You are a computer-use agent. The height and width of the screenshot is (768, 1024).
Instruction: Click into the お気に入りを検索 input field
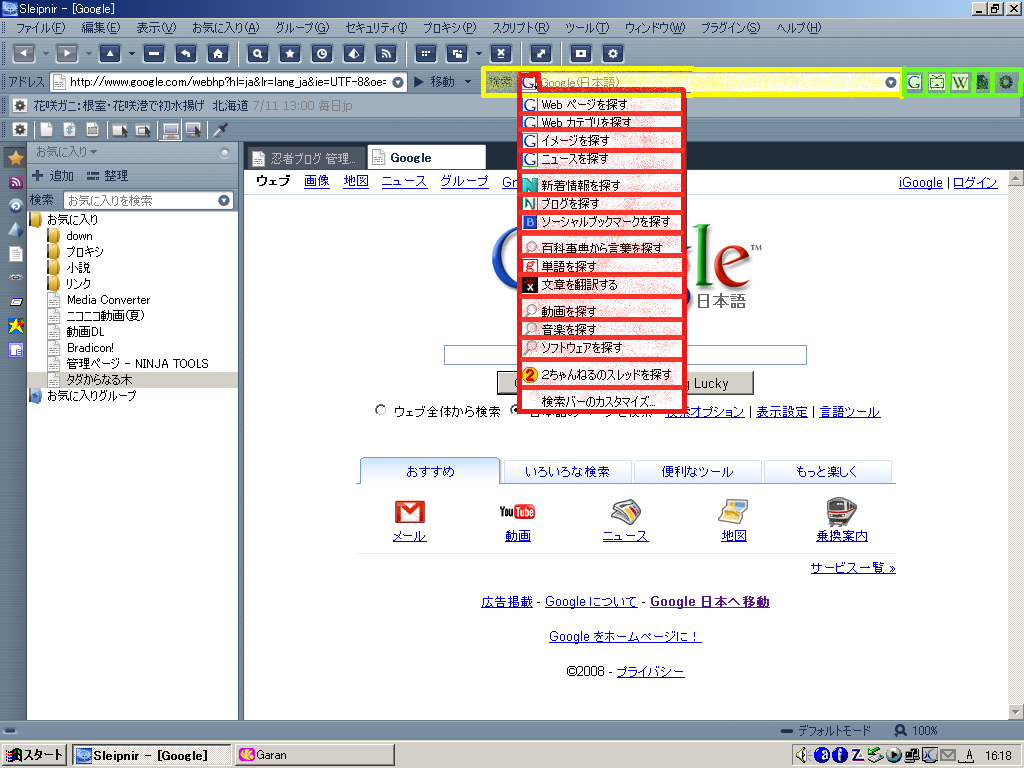tap(141, 200)
